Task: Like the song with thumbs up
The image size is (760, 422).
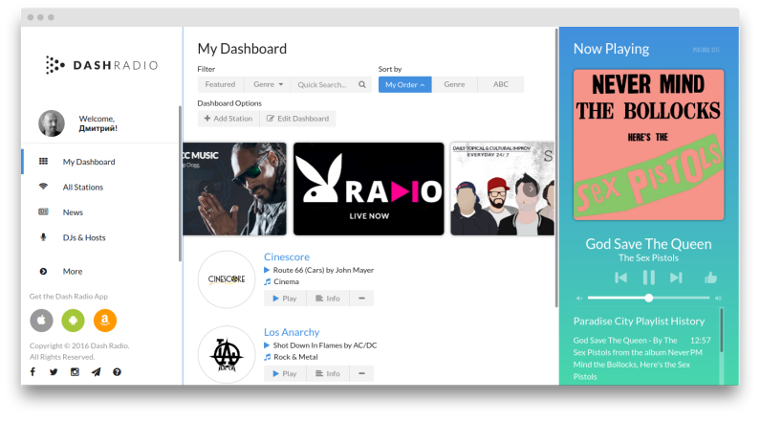Action: click(711, 278)
